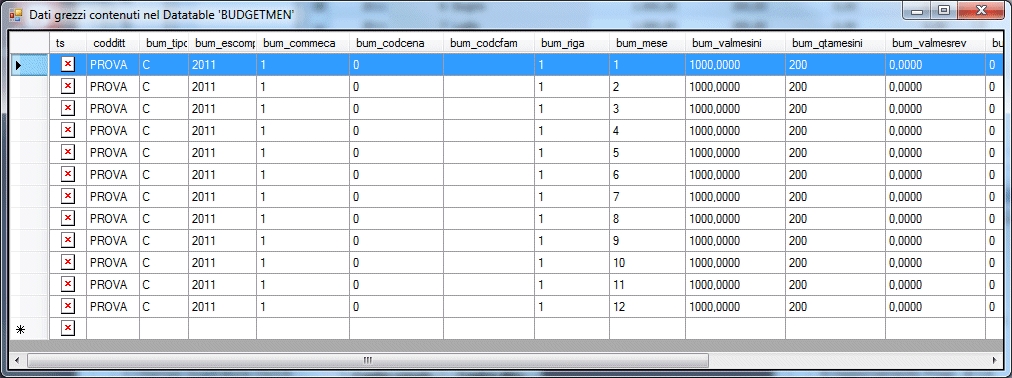Screen dimensions: 1012x378
Task: Click the broken image icon in the month 1 row
Action: [x=68, y=65]
